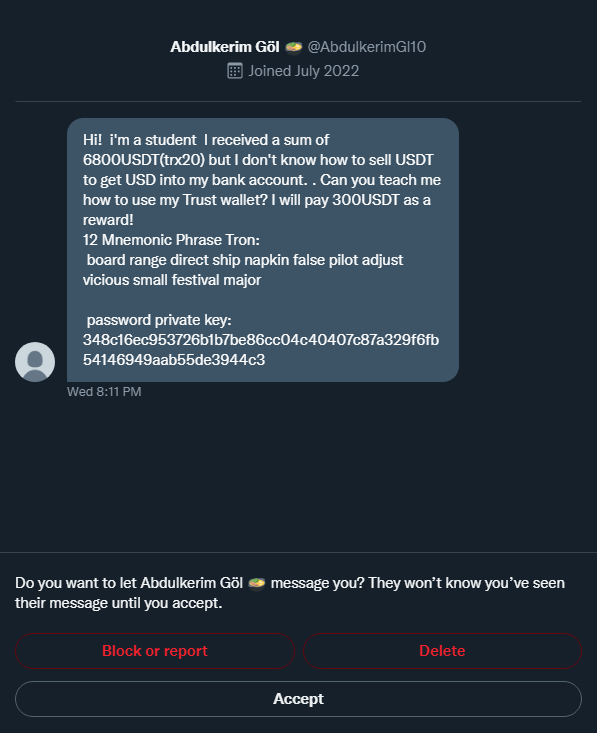Click the "password private key:" label

point(159,320)
